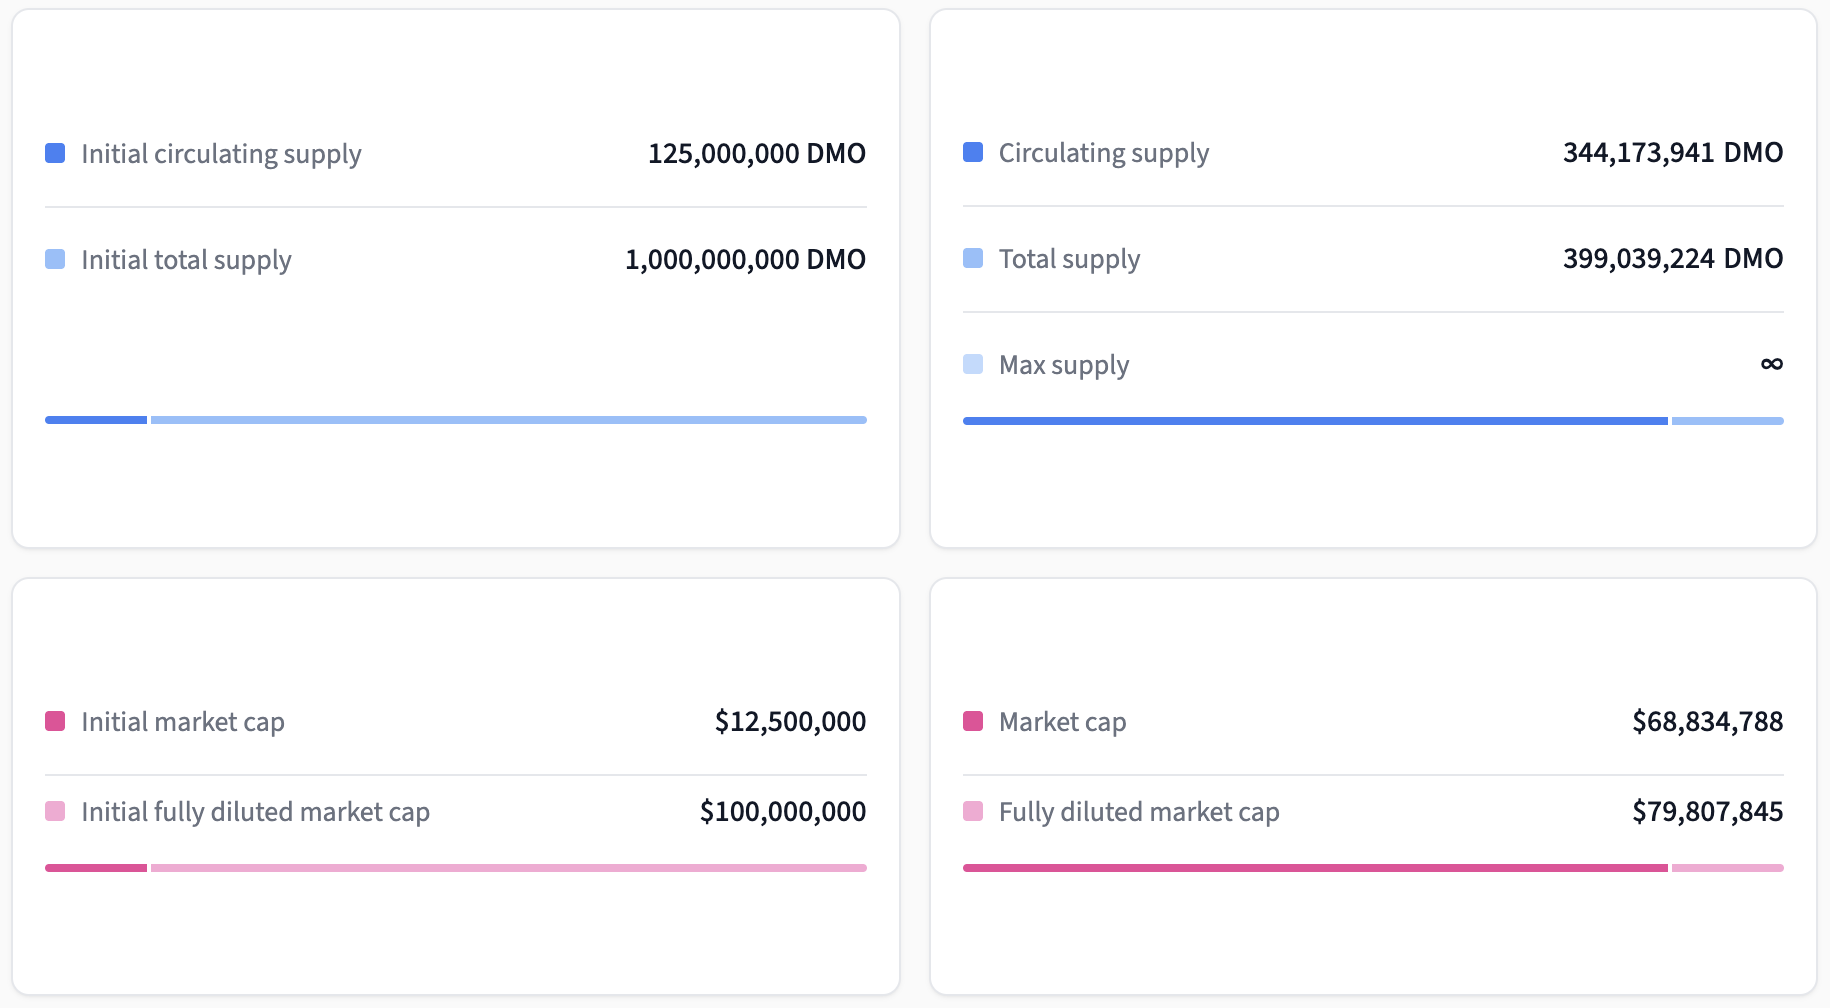The width and height of the screenshot is (1830, 1008).
Task: Click the light blue Total supply legend square
Action: pyautogui.click(x=973, y=258)
